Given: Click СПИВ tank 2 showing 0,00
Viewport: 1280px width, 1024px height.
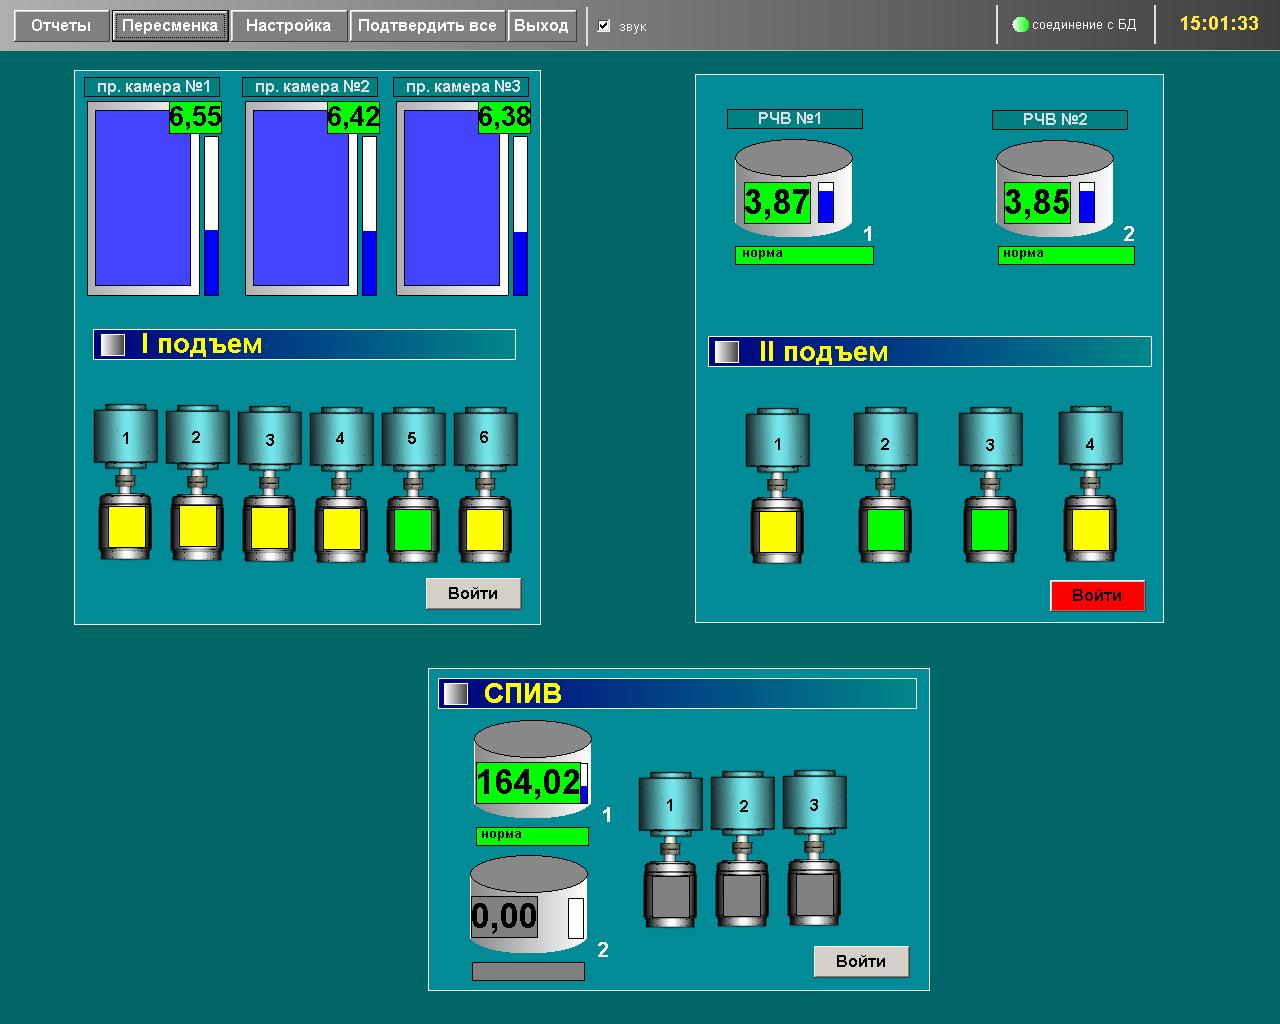Looking at the screenshot, I should [528, 905].
